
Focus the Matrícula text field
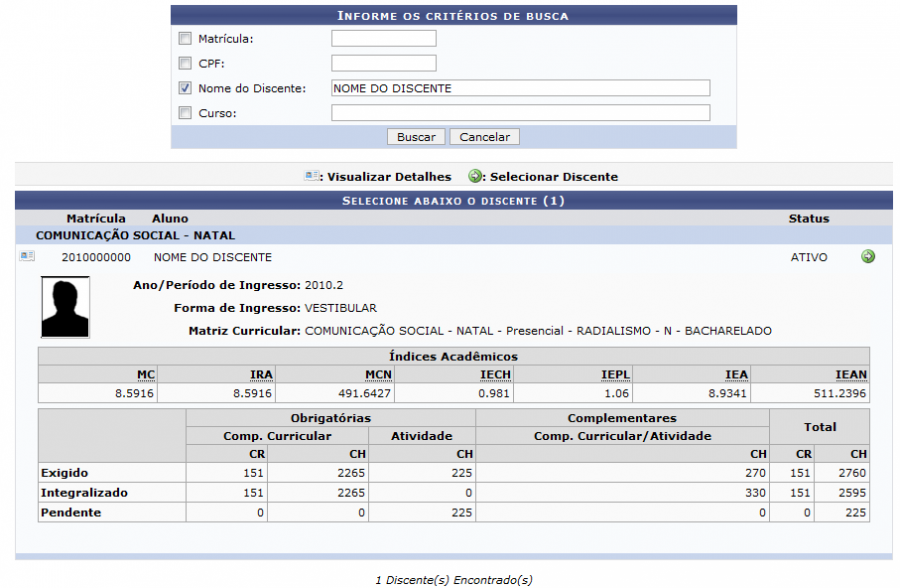click(x=384, y=39)
